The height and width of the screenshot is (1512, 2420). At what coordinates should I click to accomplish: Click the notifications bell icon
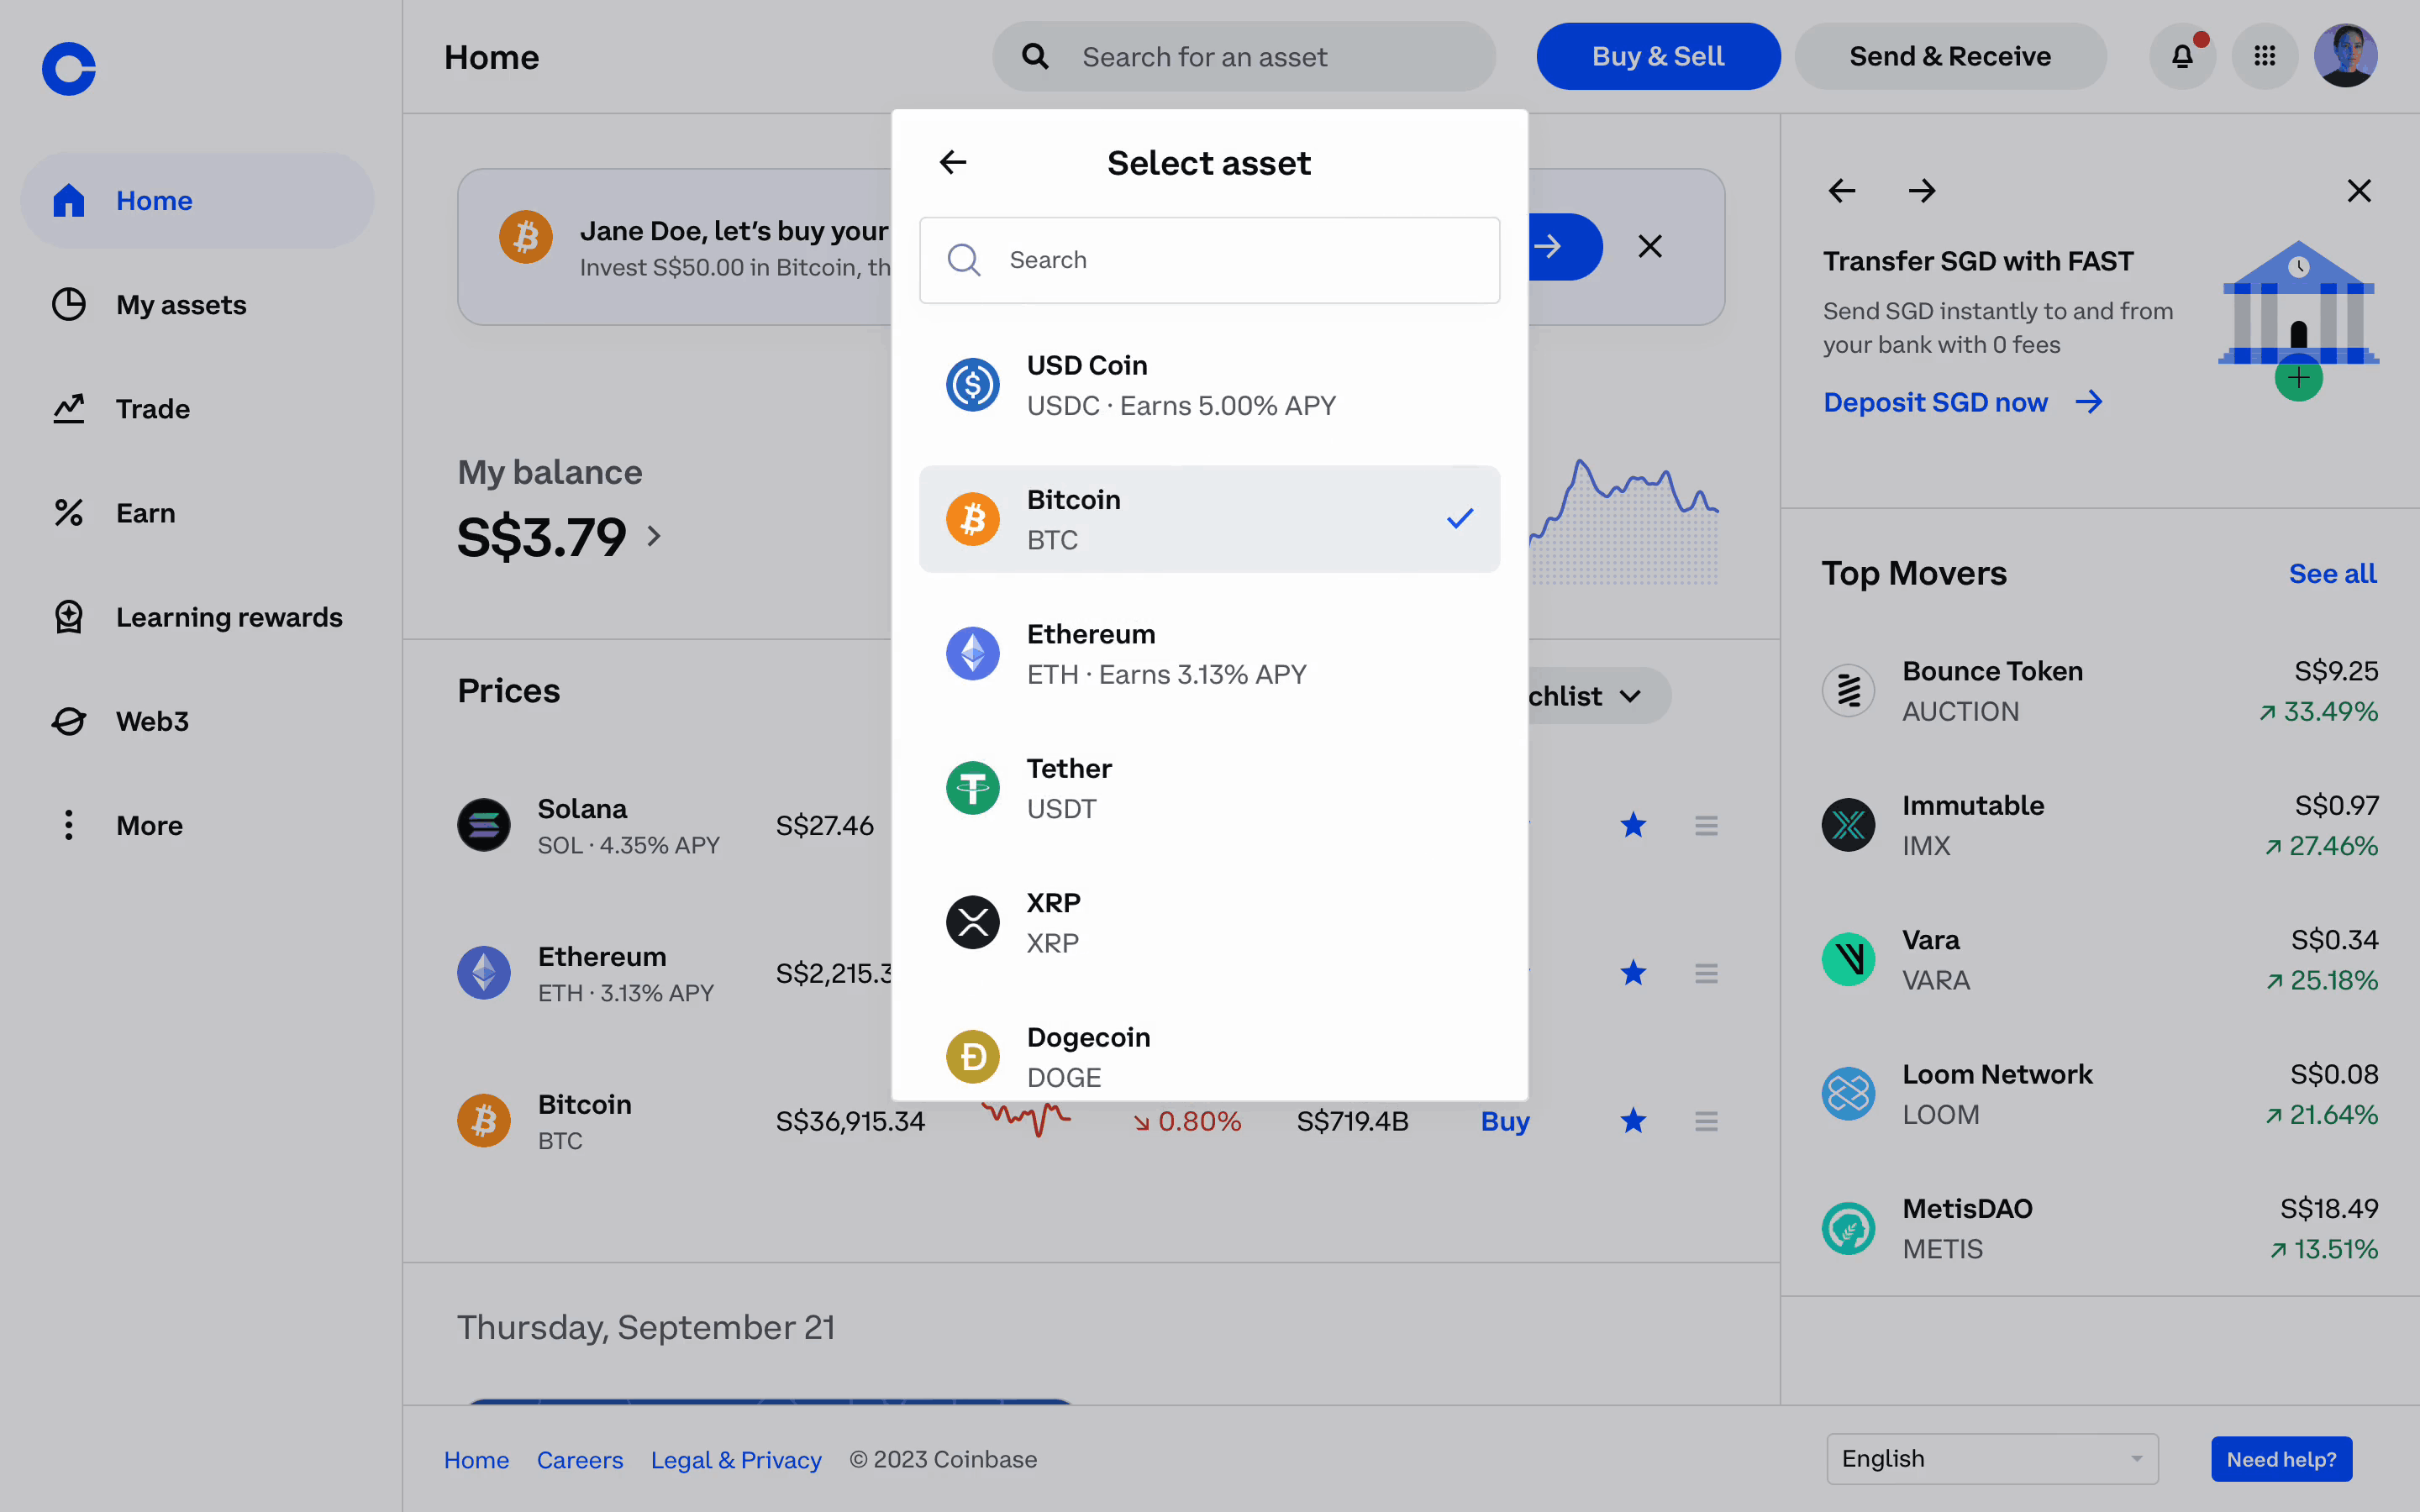click(x=2182, y=57)
